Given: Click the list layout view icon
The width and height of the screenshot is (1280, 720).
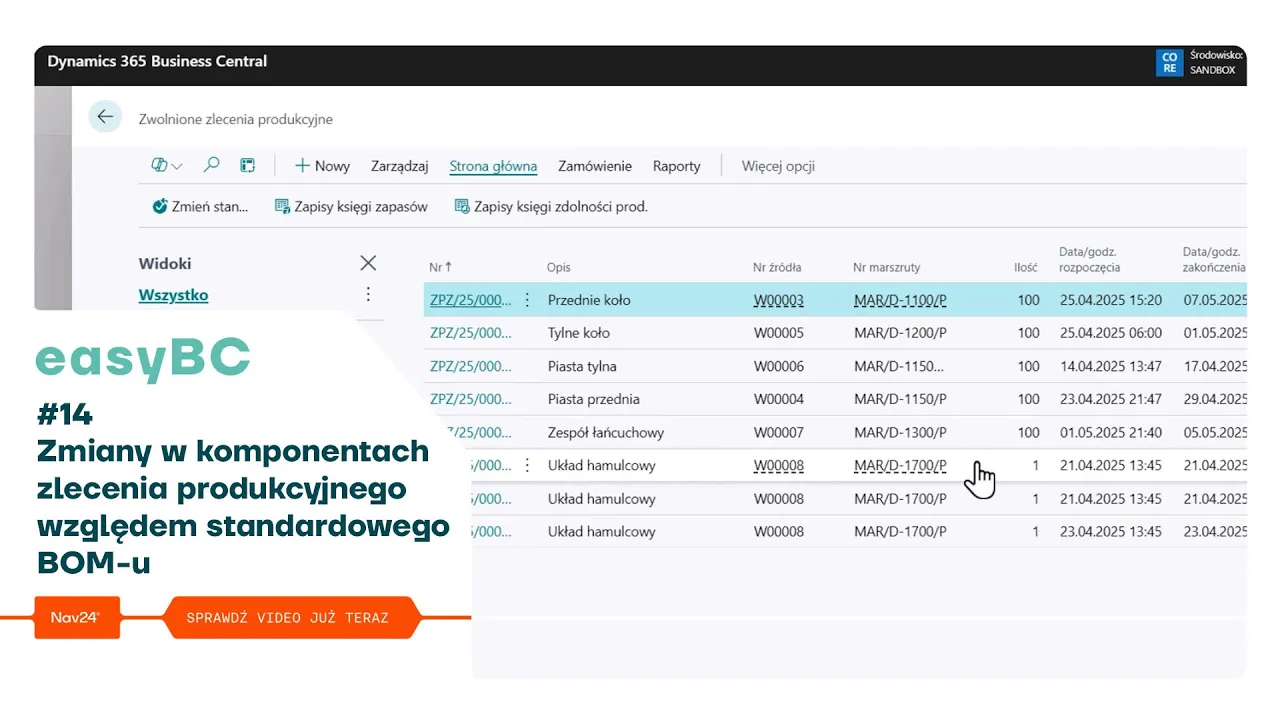Looking at the screenshot, I should click(x=248, y=166).
